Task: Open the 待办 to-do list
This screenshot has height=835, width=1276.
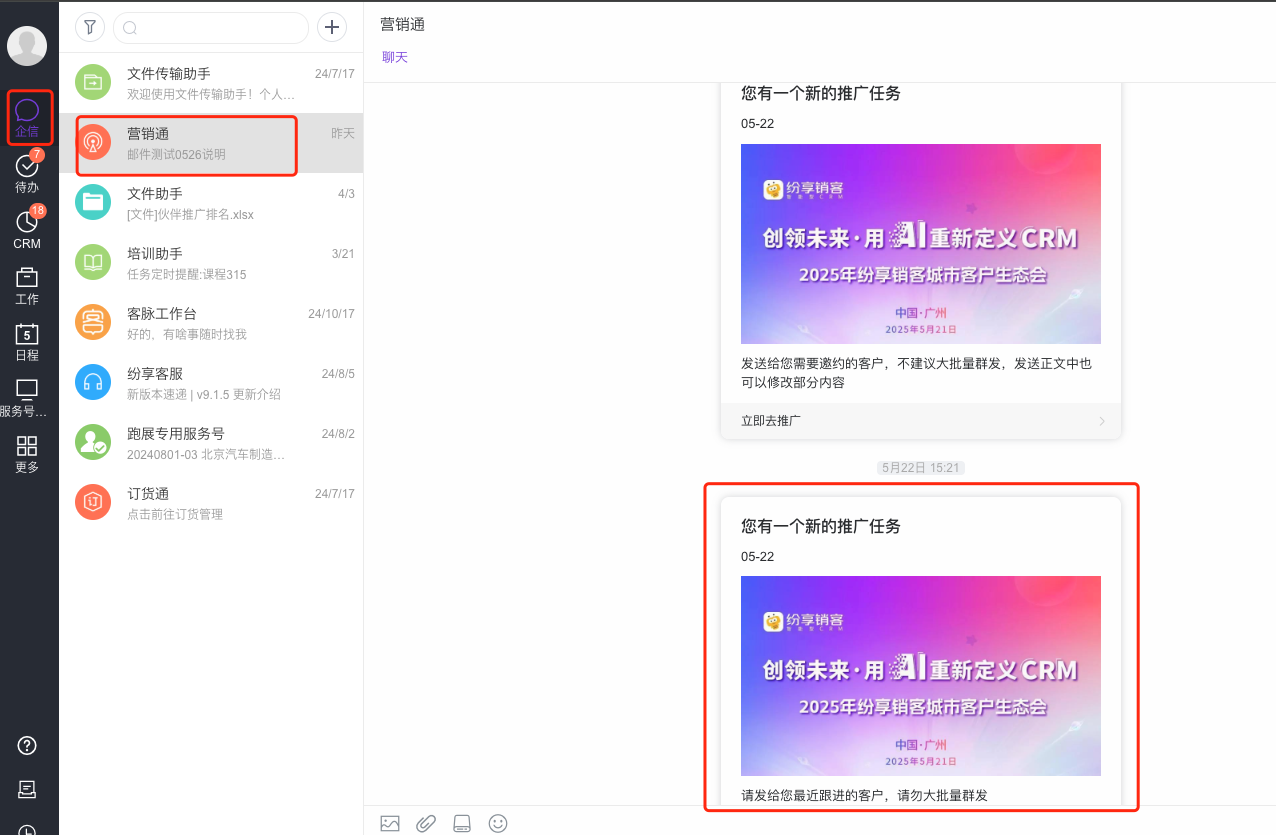Action: click(x=27, y=174)
